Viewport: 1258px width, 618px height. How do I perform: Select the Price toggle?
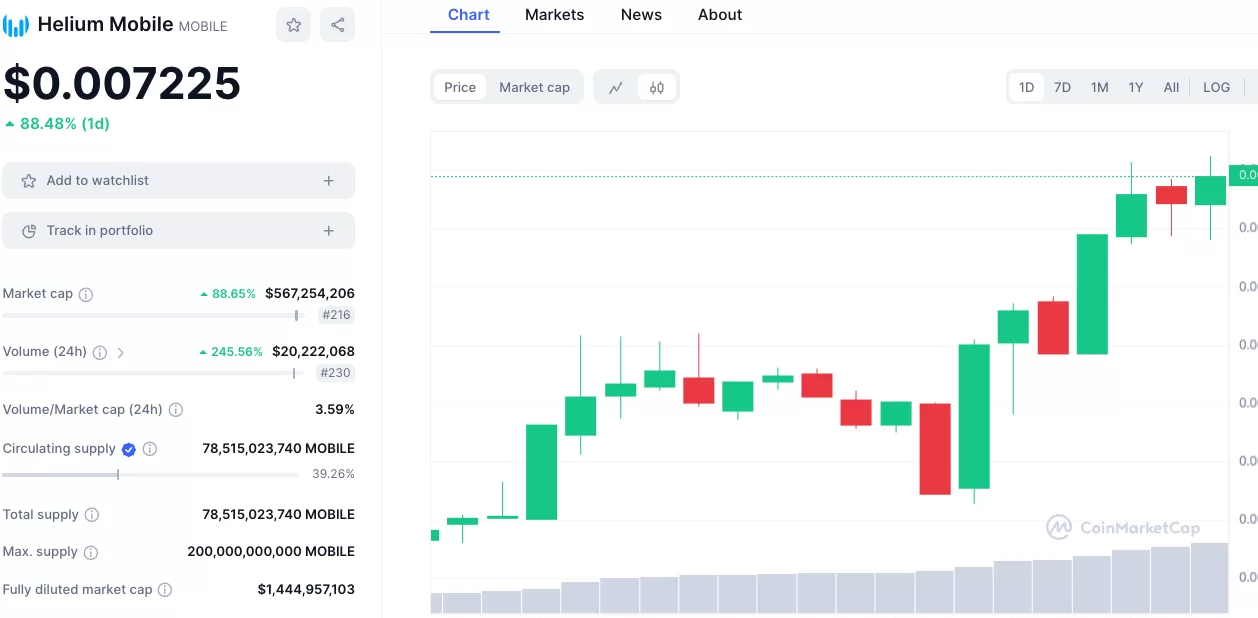tap(460, 87)
